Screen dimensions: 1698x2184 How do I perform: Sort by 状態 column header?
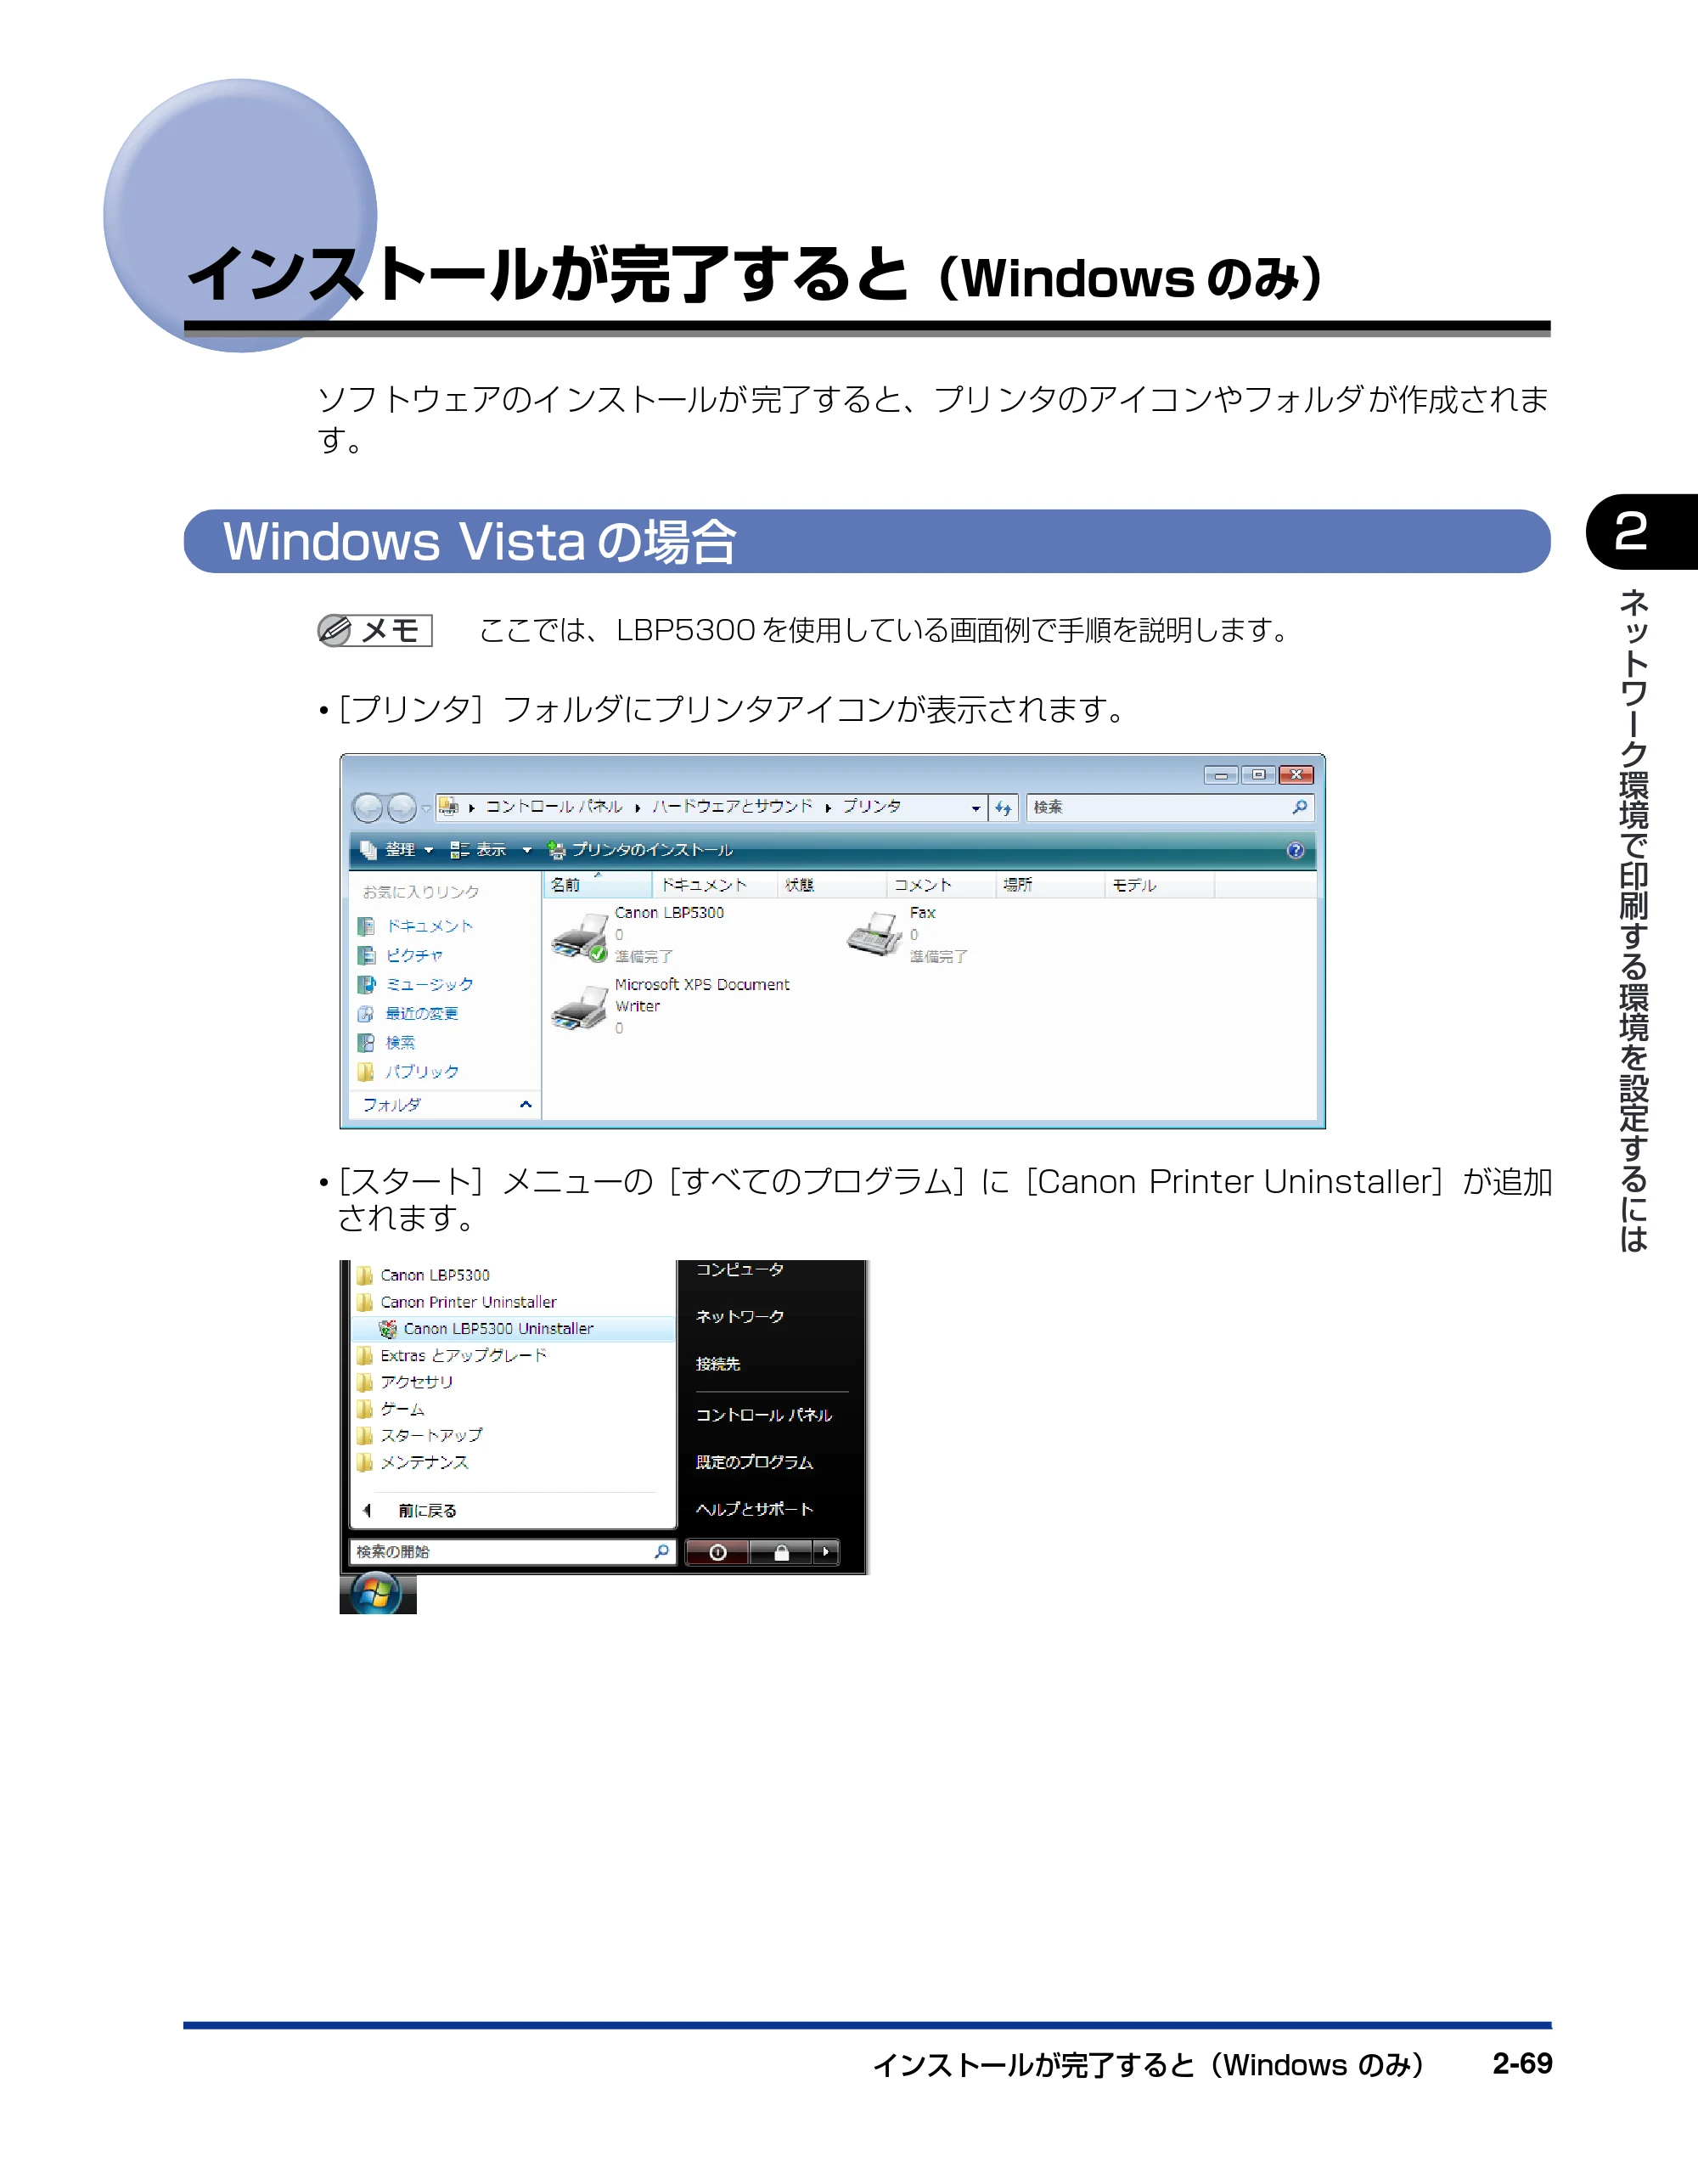click(831, 885)
